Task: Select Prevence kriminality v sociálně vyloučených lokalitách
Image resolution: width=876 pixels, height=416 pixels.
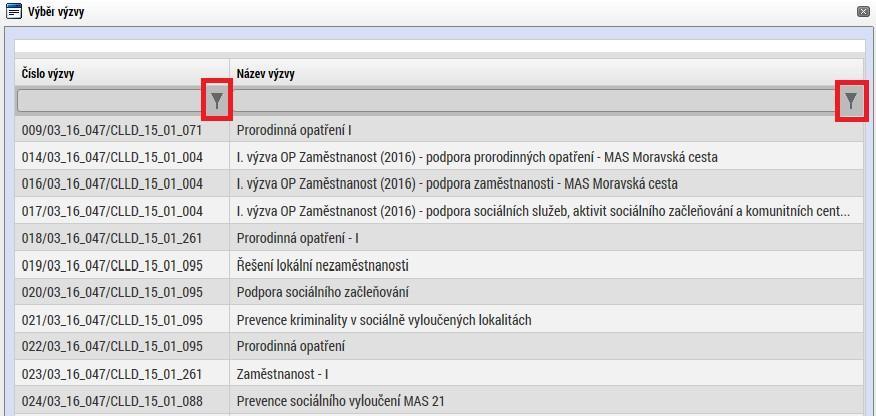Action: click(x=440, y=319)
